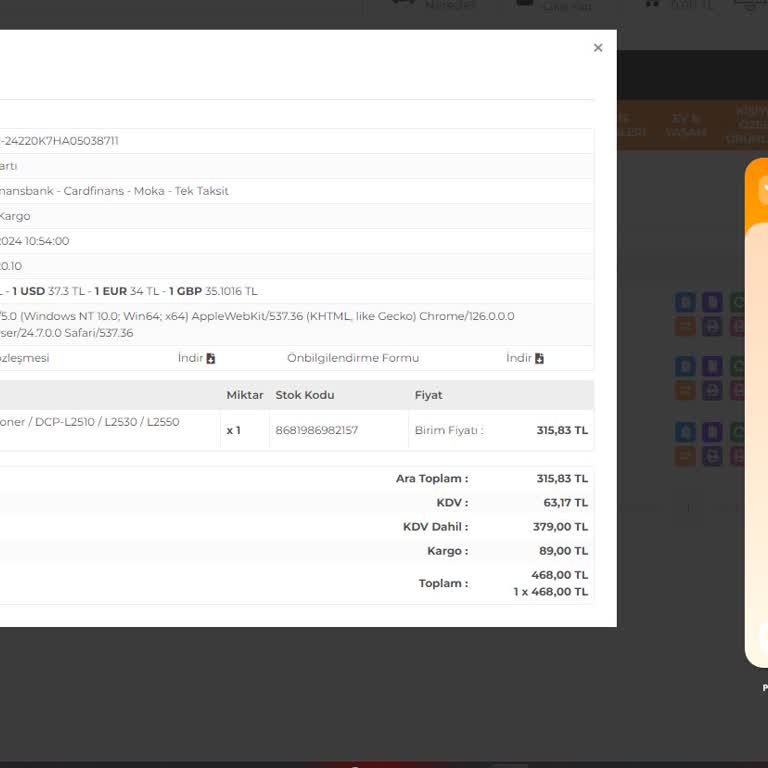
Task: Click the 1 EUR 34 TL rate
Action: (x=127, y=291)
